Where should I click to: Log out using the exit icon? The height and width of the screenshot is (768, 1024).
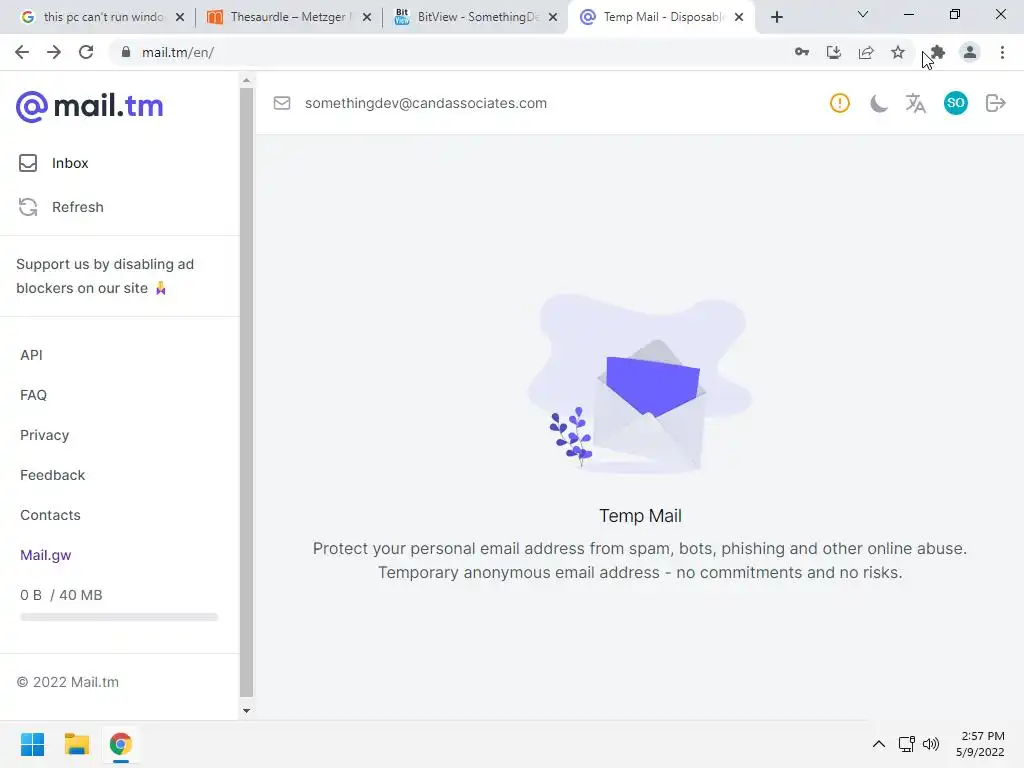(x=995, y=103)
